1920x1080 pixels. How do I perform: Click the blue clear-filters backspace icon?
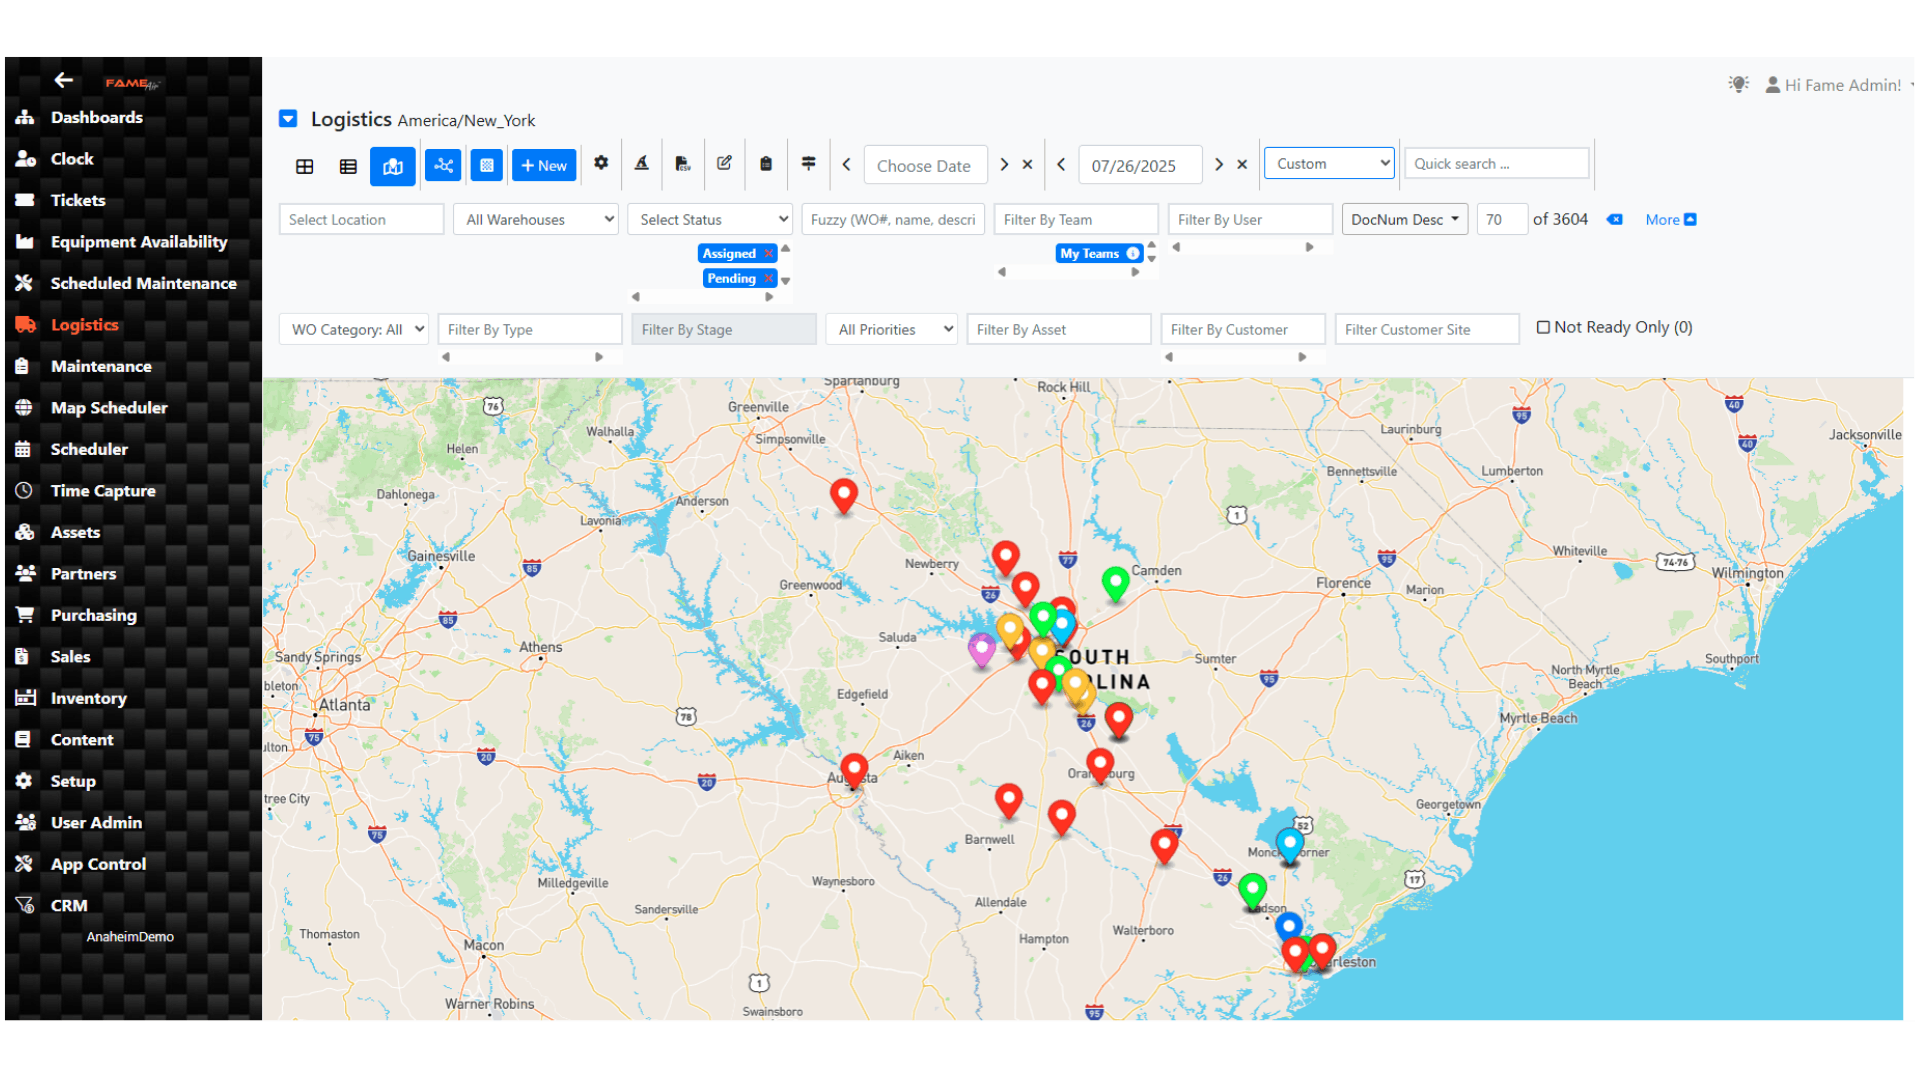coord(1614,219)
